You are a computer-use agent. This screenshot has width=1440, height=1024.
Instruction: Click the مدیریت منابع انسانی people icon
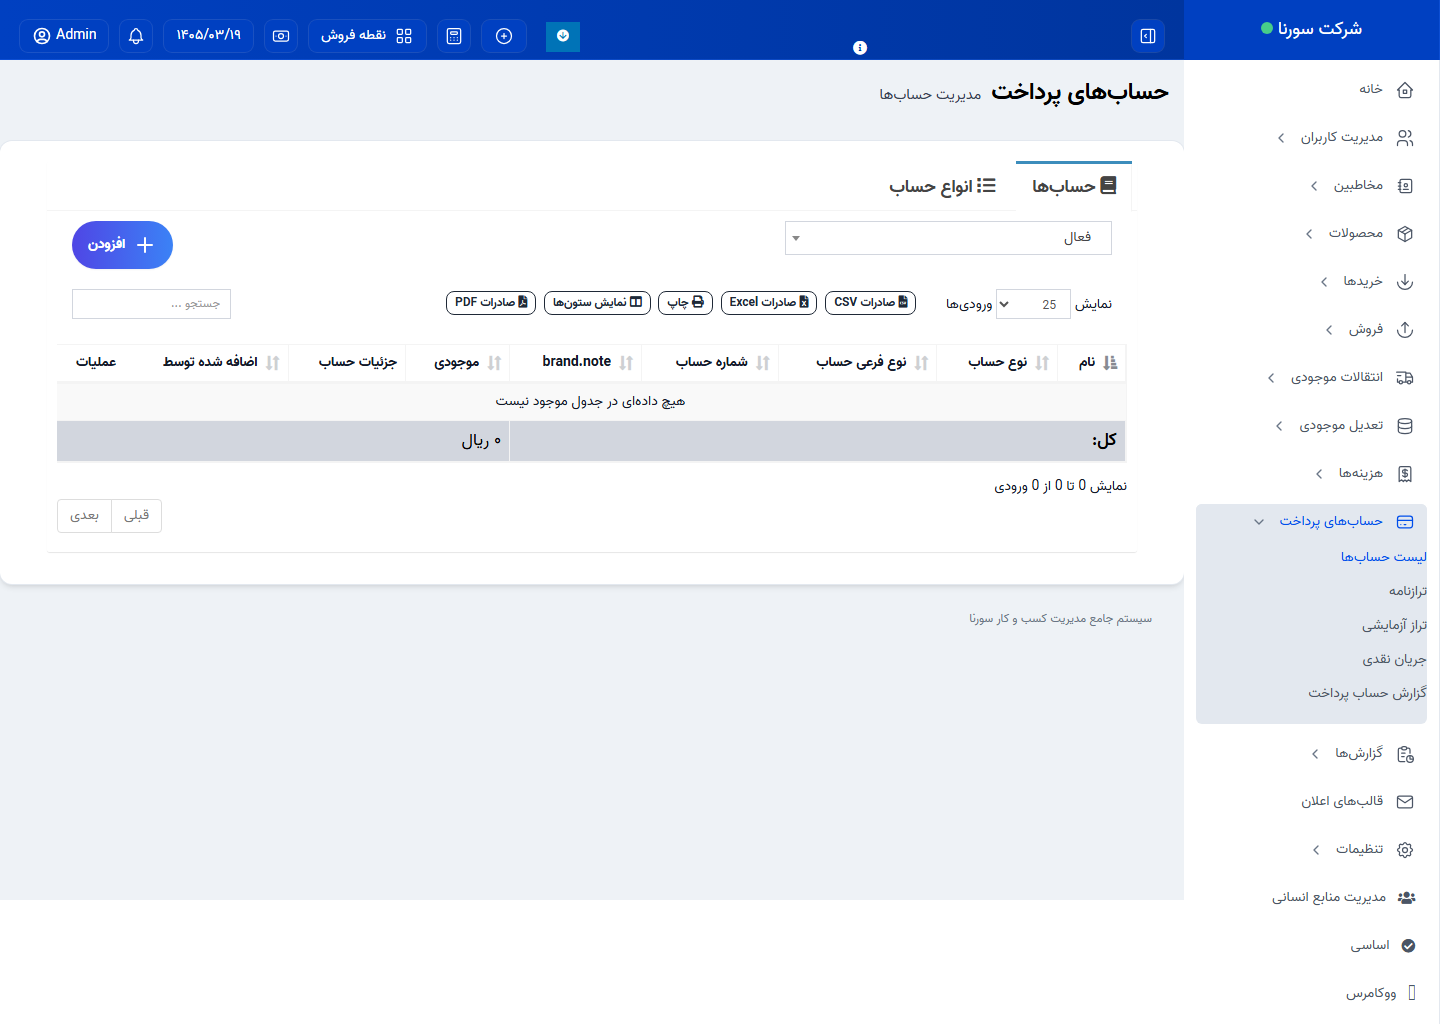(1407, 898)
